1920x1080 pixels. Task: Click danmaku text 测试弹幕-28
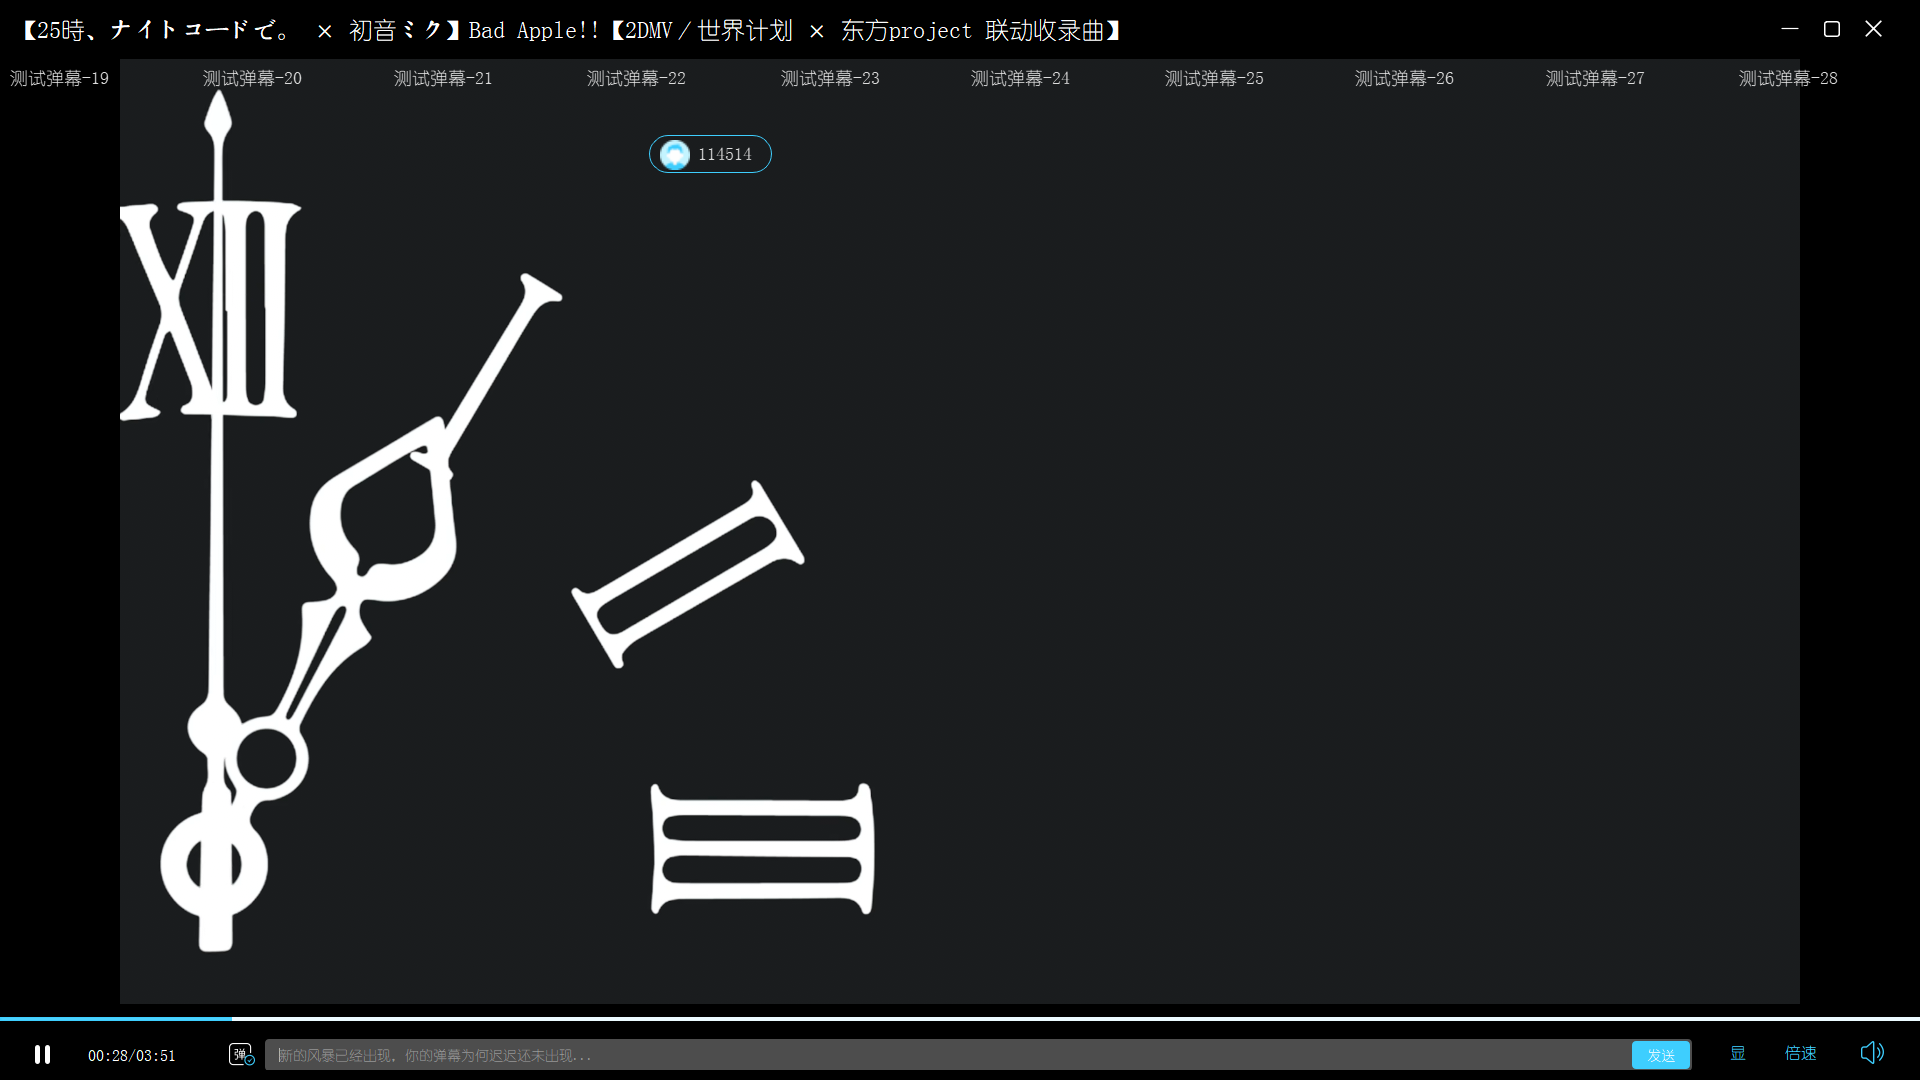point(1788,78)
